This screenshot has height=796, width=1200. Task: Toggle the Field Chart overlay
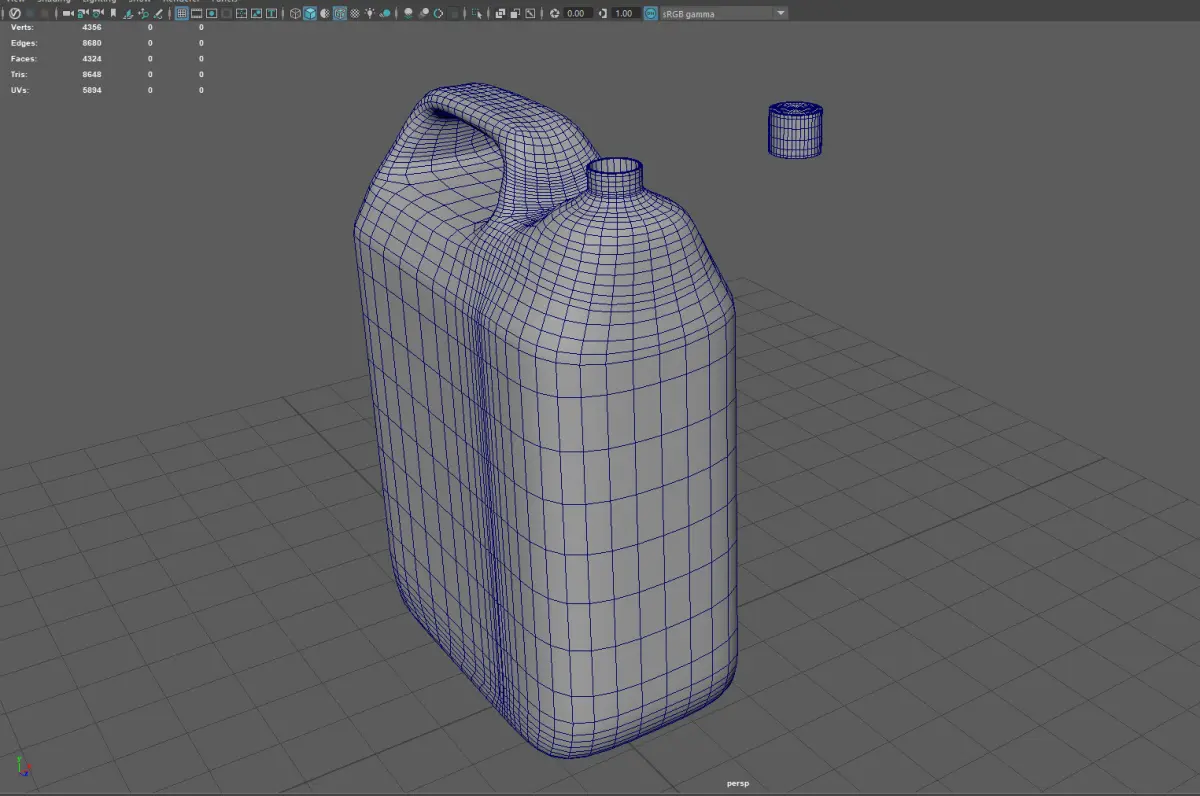tap(241, 13)
